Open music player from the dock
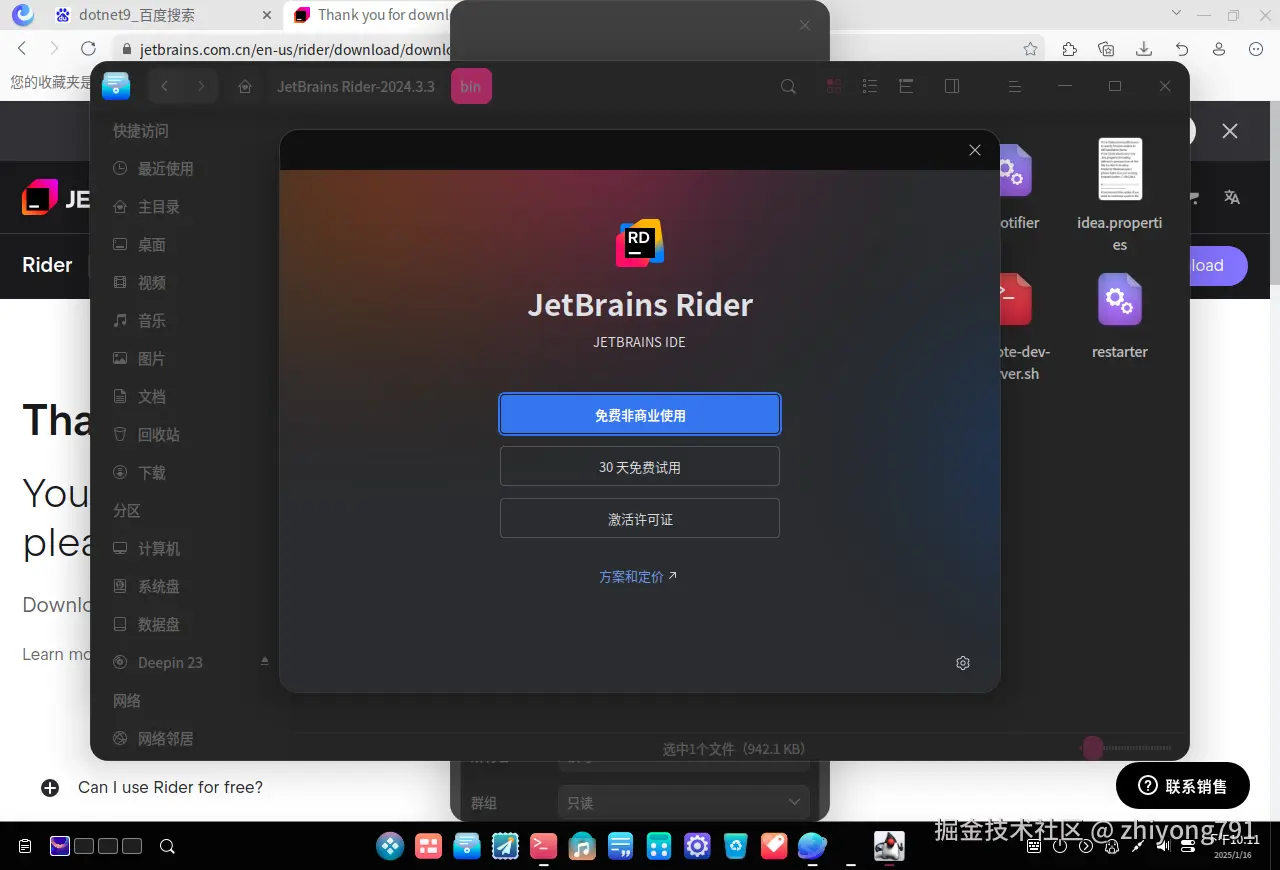The image size is (1280, 870). coord(582,846)
